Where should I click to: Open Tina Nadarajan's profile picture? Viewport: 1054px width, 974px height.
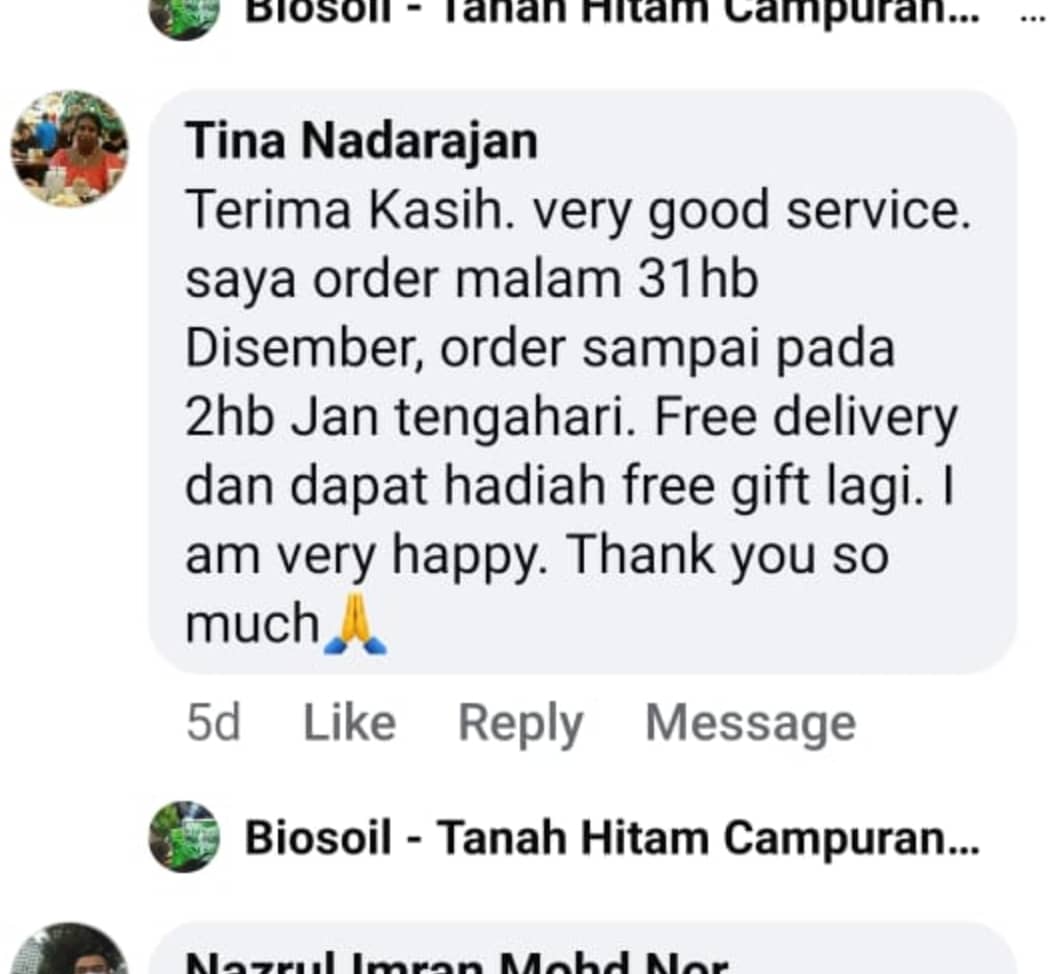click(69, 148)
